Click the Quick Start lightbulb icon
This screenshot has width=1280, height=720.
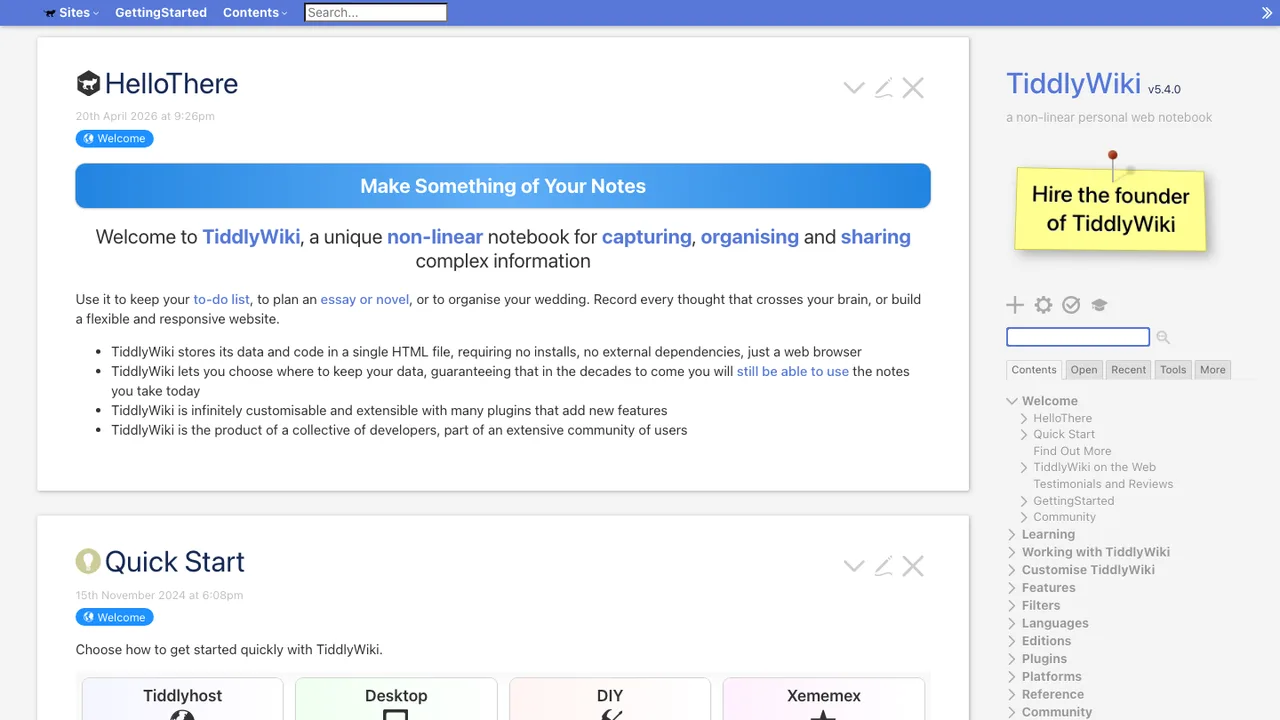coord(88,561)
